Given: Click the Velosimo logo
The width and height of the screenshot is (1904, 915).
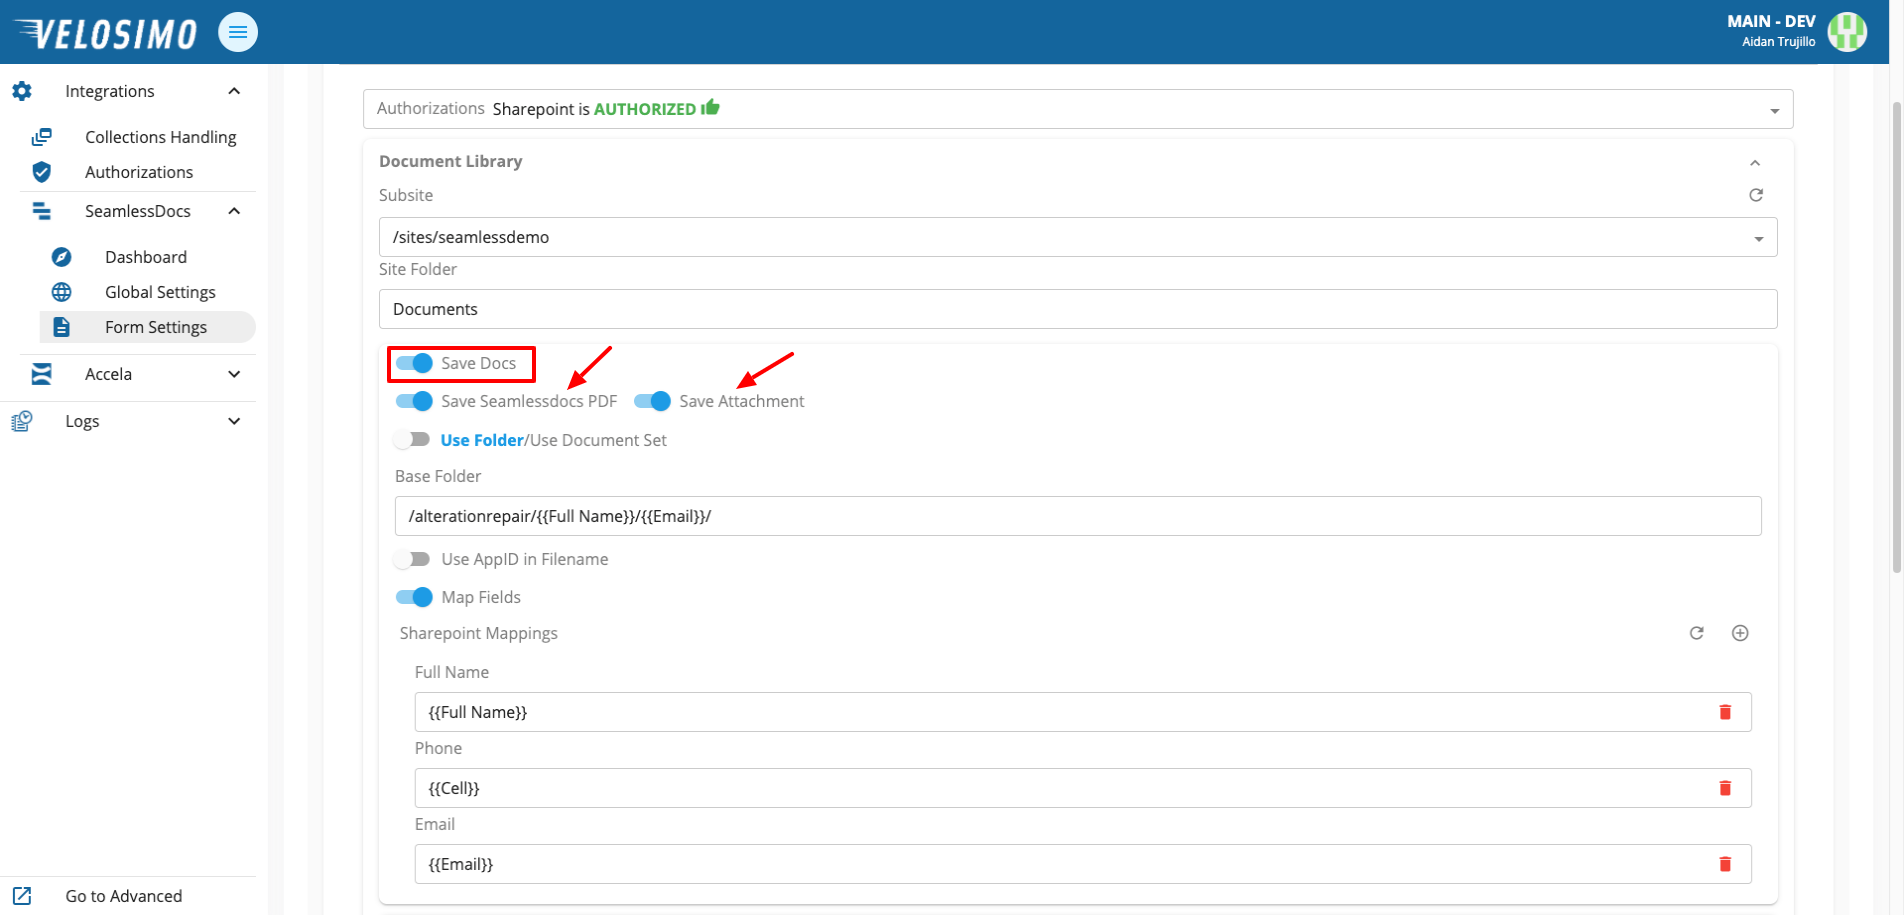Looking at the screenshot, I should (106, 33).
